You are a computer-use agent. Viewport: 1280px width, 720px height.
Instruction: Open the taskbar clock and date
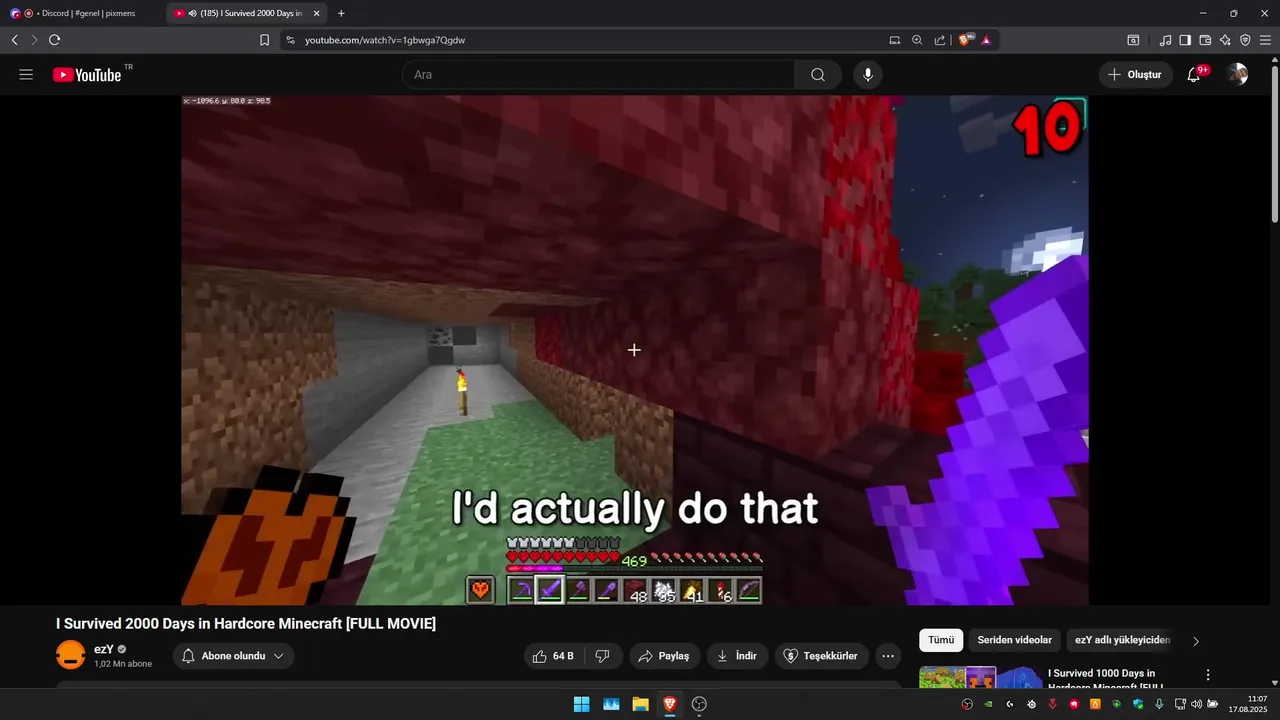1248,704
